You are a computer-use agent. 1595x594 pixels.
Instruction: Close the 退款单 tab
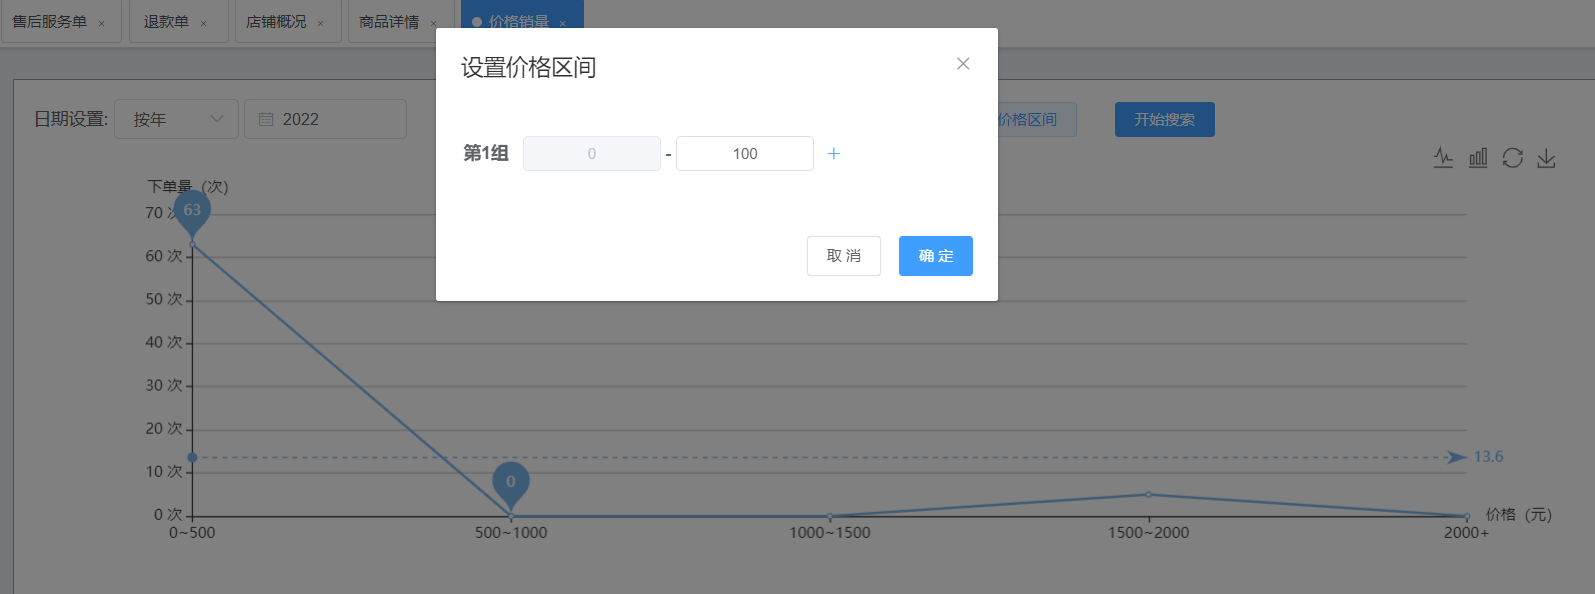[x=203, y=23]
